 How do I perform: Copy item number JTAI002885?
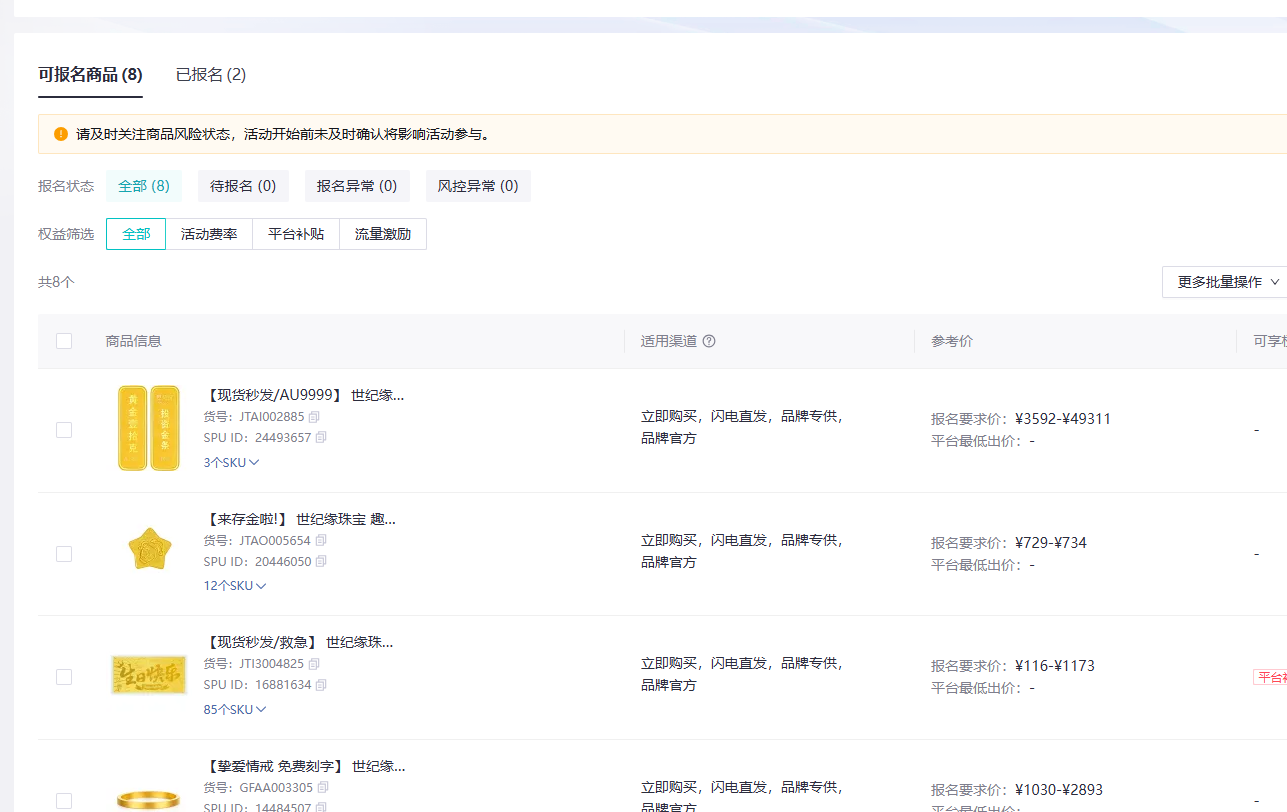click(314, 417)
